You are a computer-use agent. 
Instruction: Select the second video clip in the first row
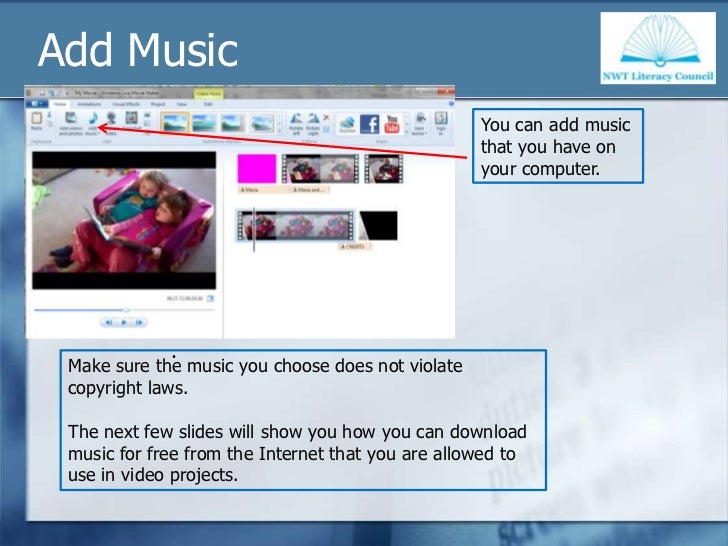[x=320, y=169]
